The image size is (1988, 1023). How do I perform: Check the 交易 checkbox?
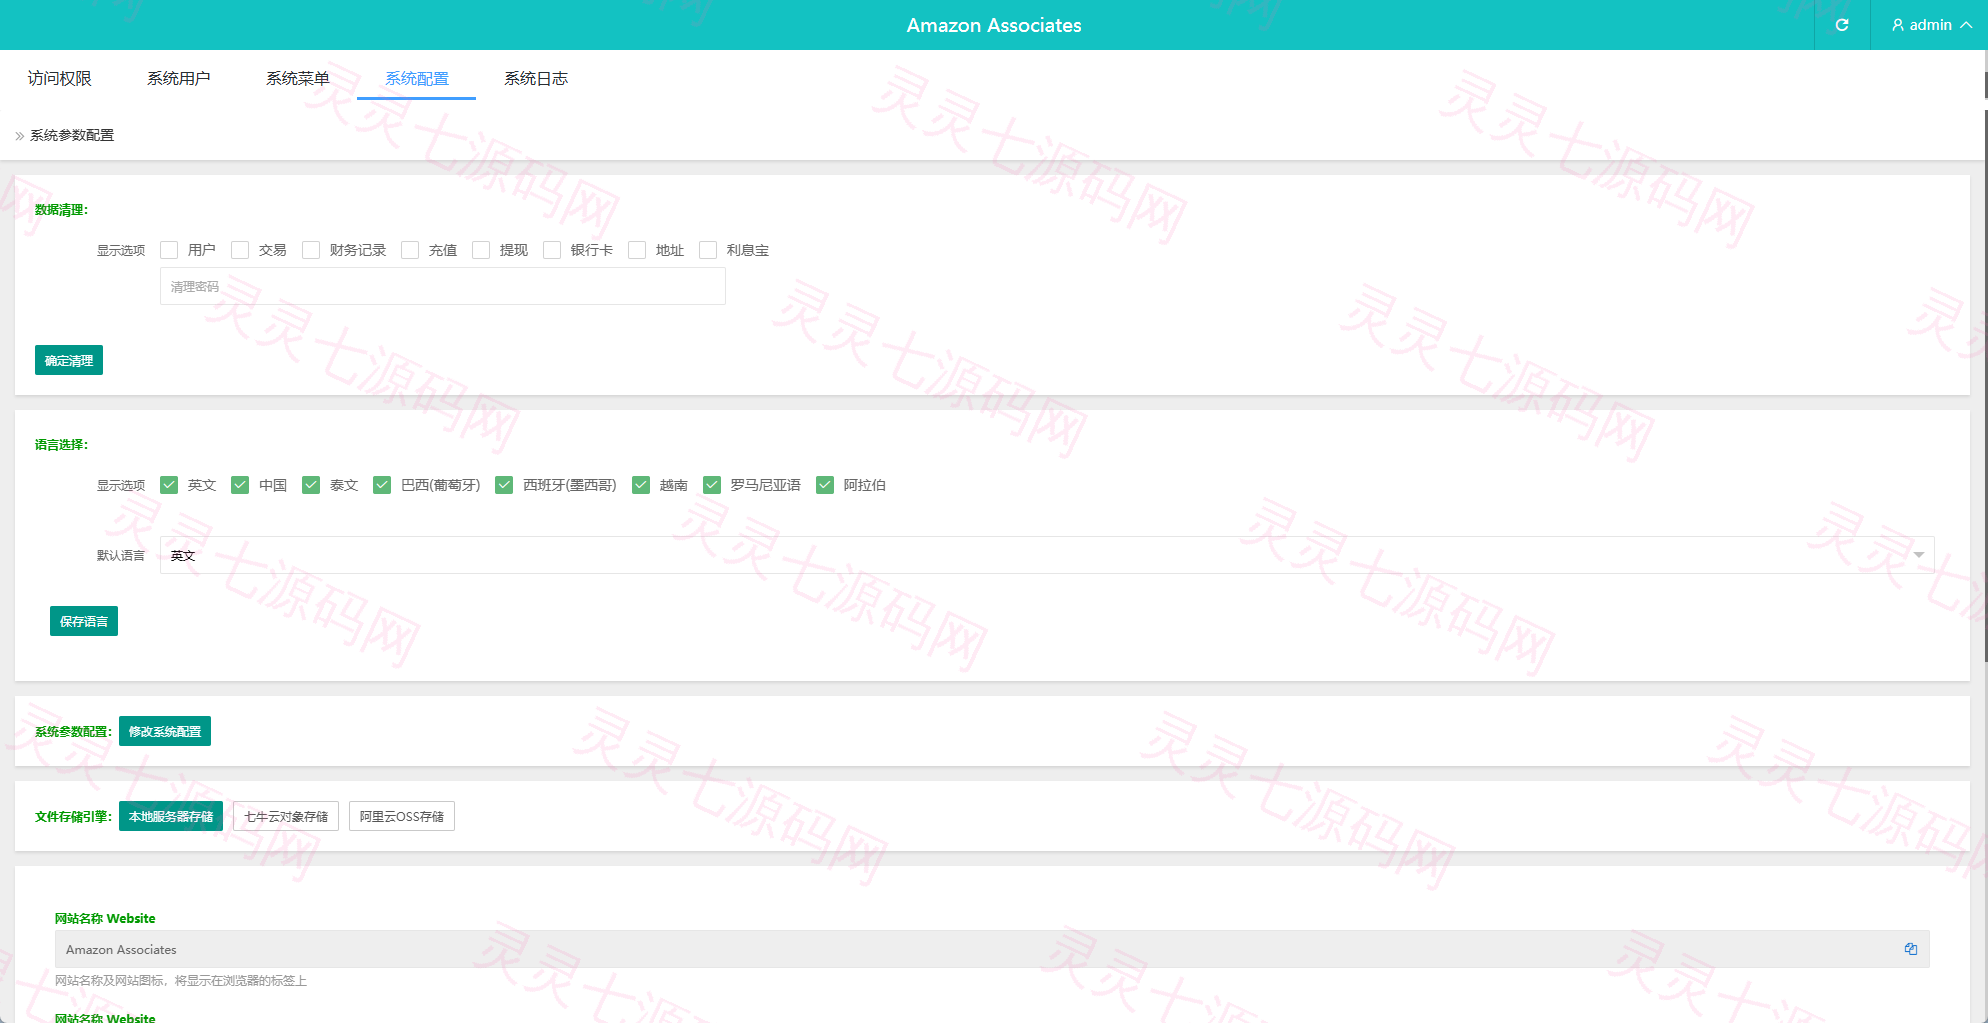point(240,250)
